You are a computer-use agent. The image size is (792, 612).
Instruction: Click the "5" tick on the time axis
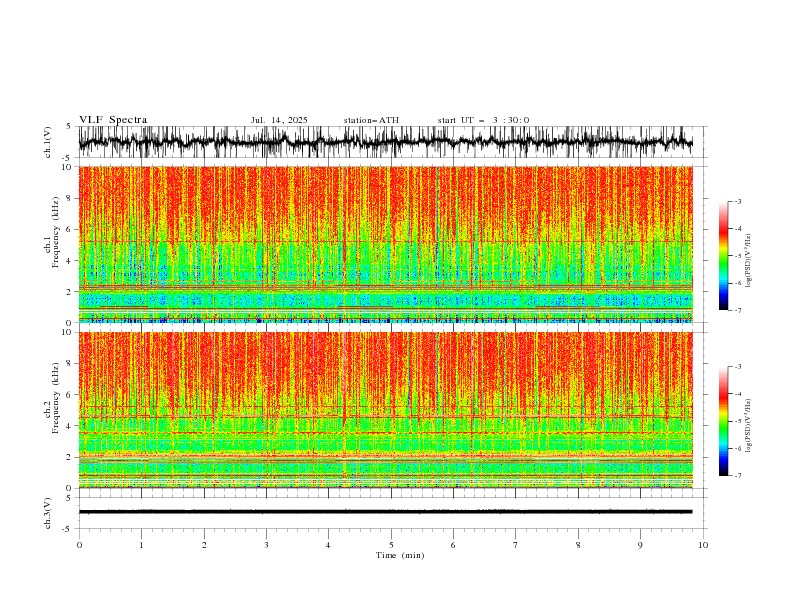pyautogui.click(x=391, y=545)
